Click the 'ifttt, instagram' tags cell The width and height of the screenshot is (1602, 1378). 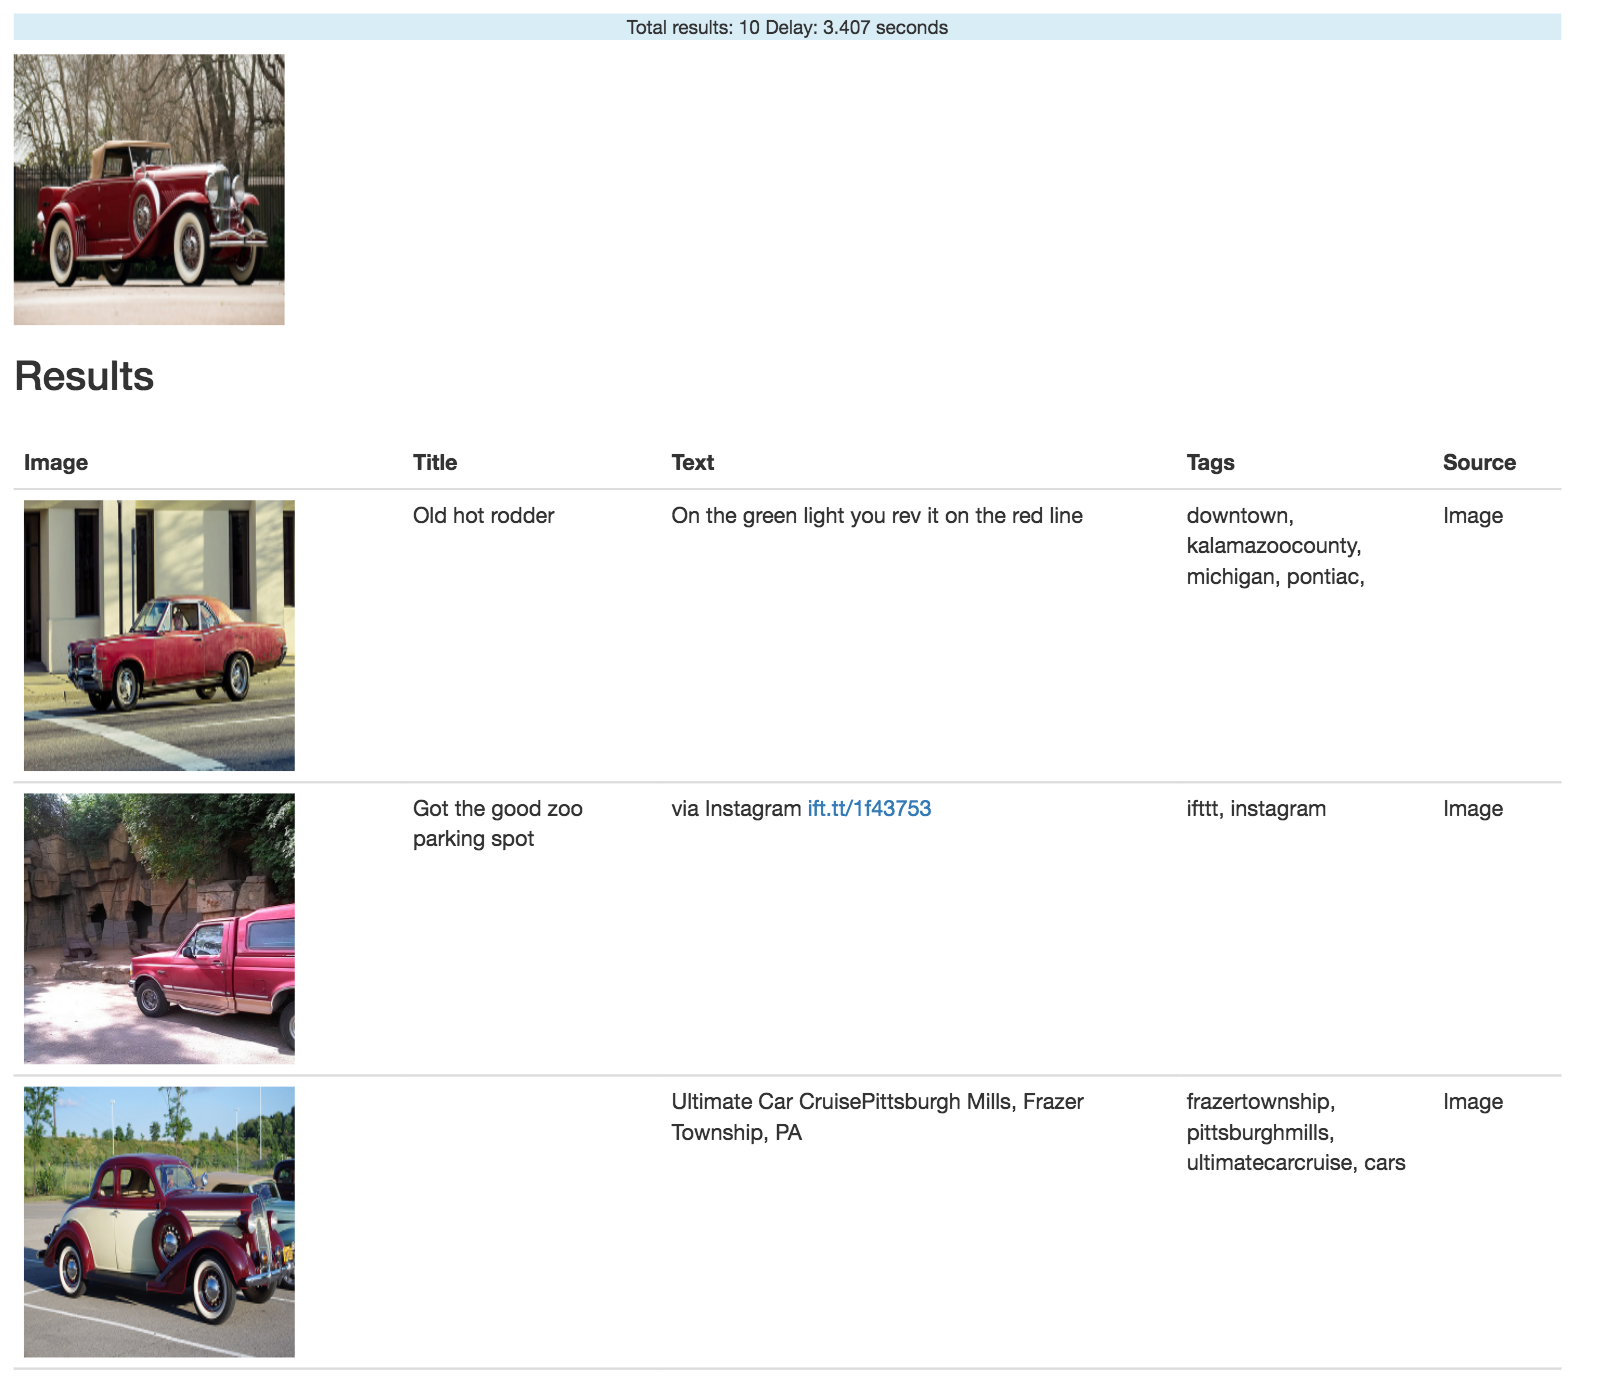coord(1256,808)
